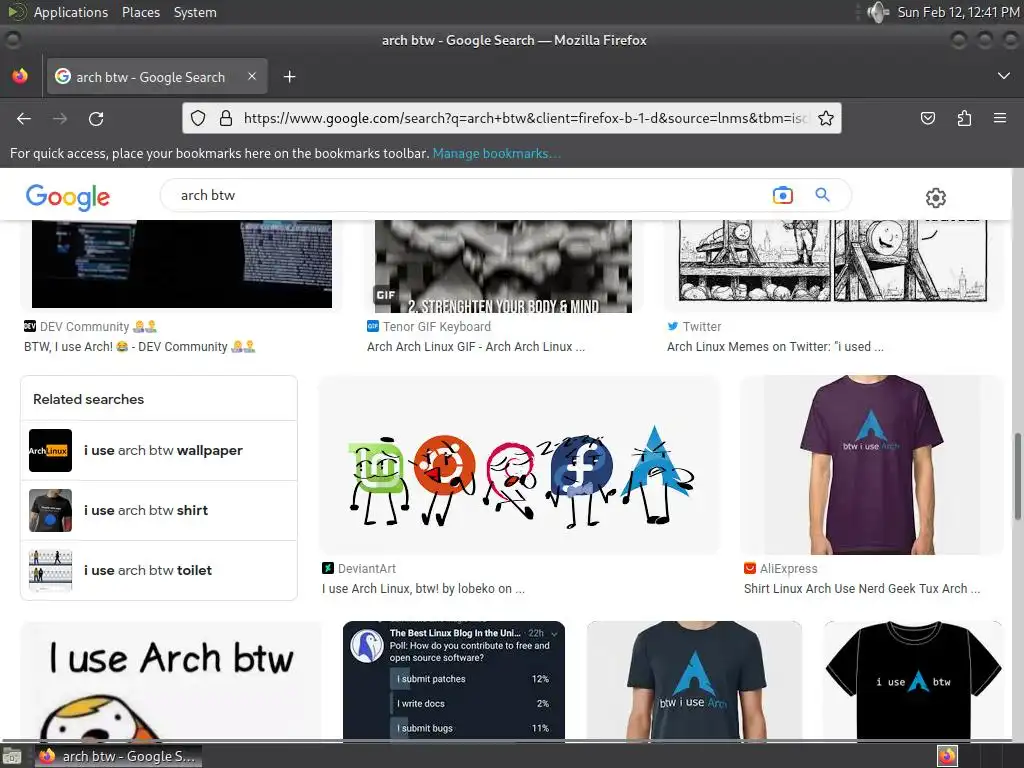Screen dimensions: 1024x768
Task: Search by image using the camera lens icon
Action: 782,195
